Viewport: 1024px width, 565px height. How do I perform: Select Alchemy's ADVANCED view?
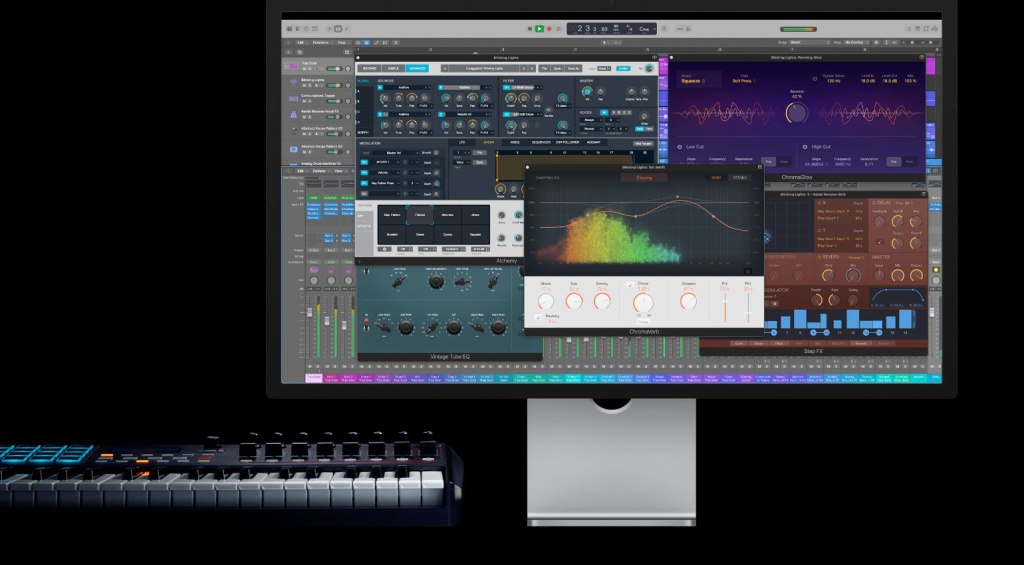tap(417, 69)
